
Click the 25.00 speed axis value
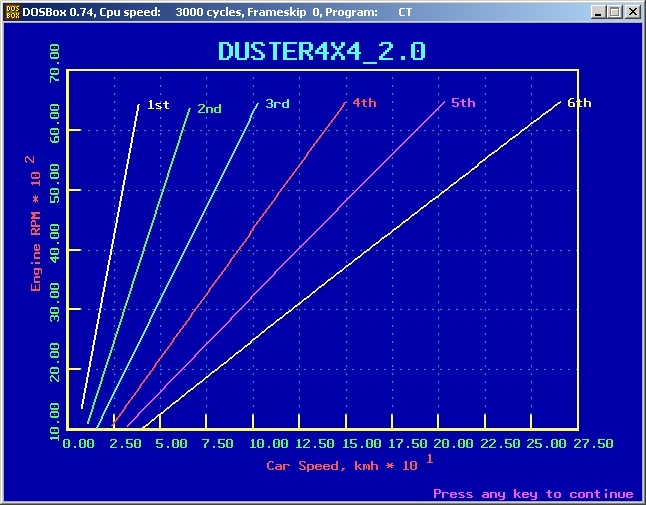(546, 444)
